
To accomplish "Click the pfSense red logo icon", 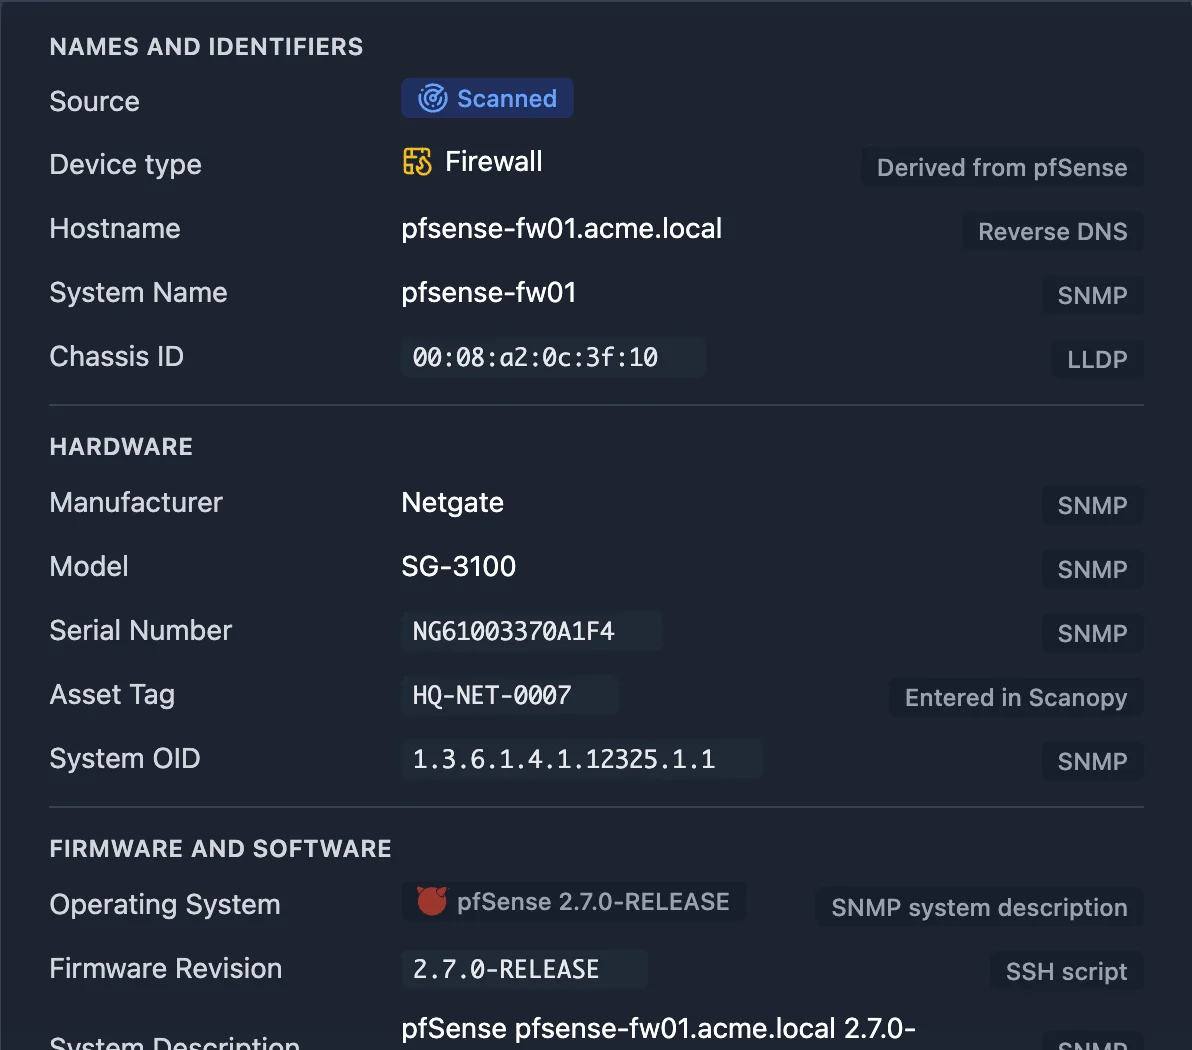I will click(432, 901).
